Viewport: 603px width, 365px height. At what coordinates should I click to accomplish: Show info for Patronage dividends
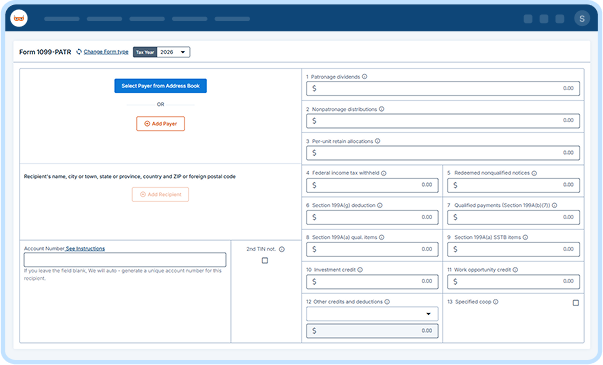(x=364, y=77)
